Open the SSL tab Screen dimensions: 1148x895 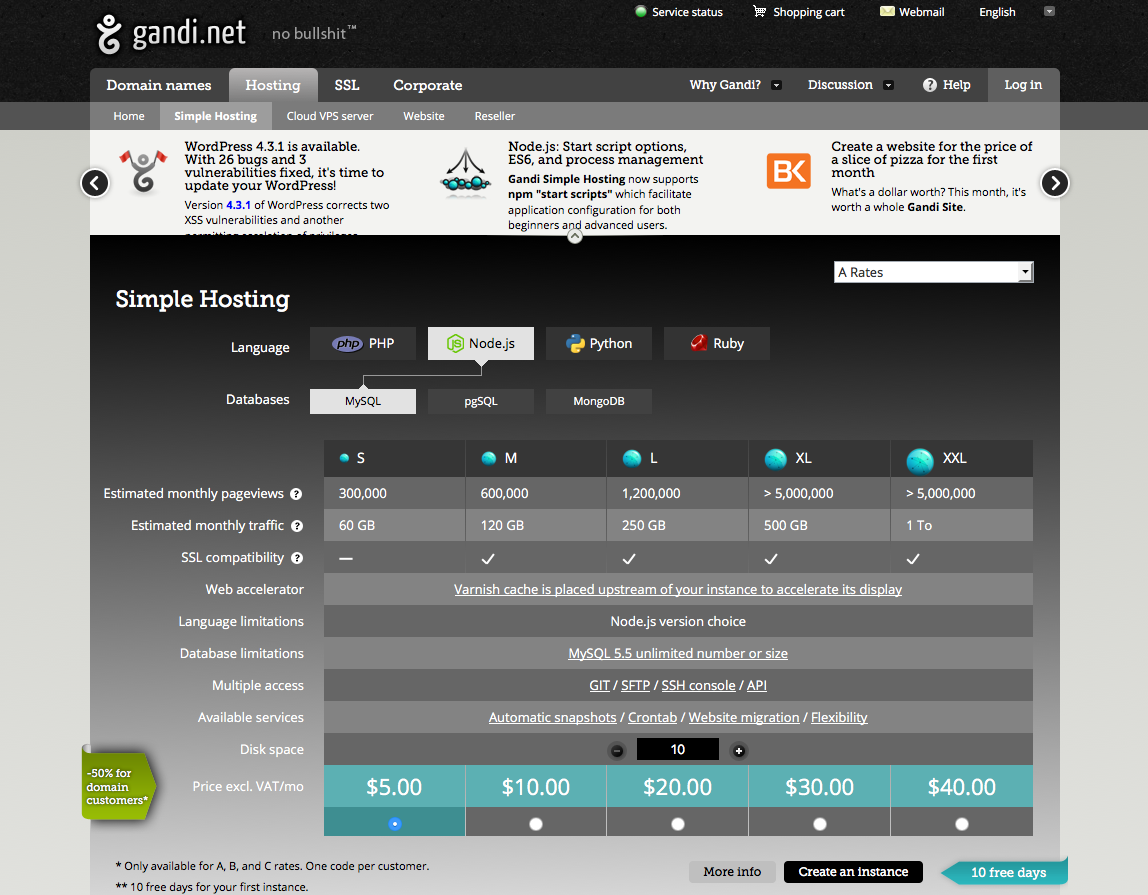tap(347, 85)
